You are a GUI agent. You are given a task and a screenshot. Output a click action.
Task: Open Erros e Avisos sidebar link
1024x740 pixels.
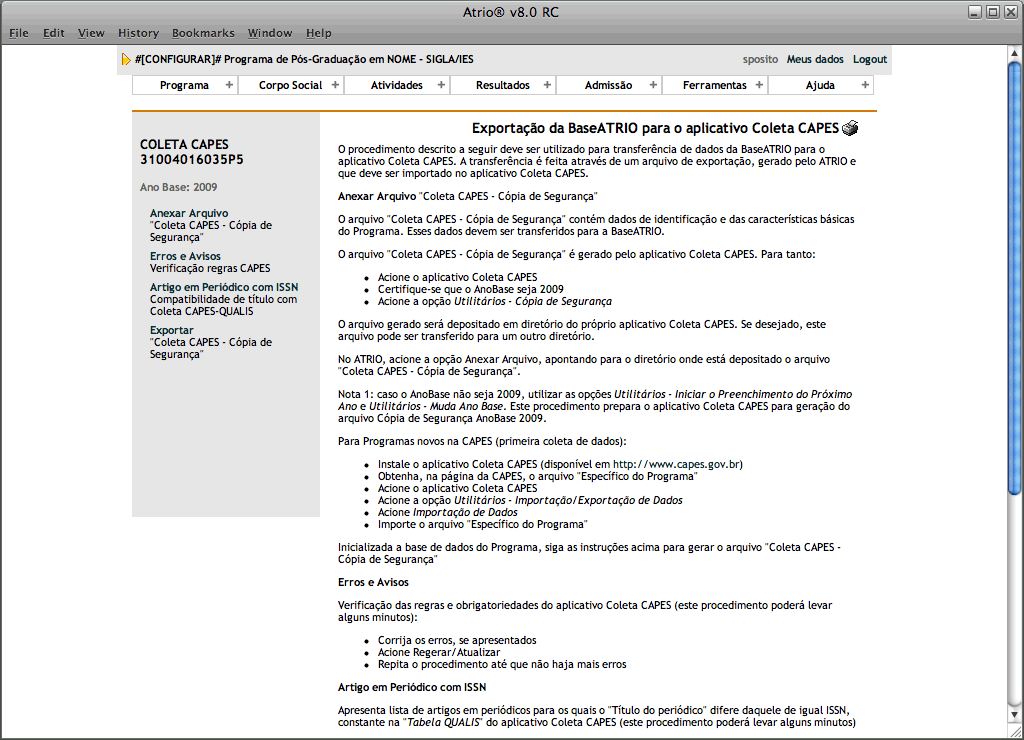[185, 257]
